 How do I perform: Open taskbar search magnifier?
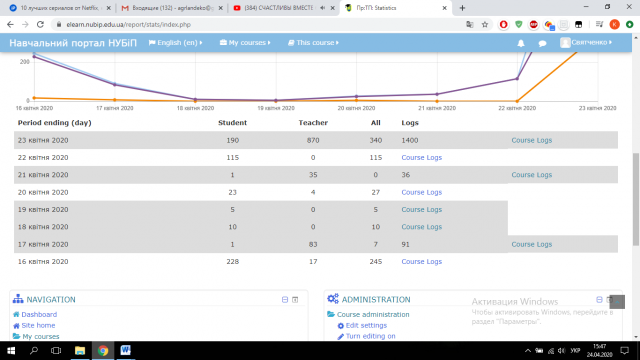34,351
